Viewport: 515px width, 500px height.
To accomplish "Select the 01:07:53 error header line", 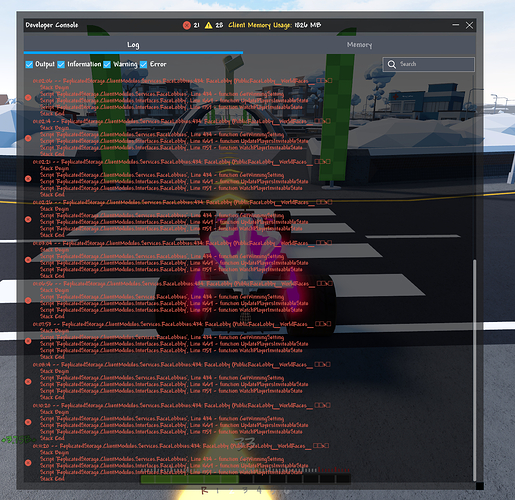I will [x=182, y=324].
